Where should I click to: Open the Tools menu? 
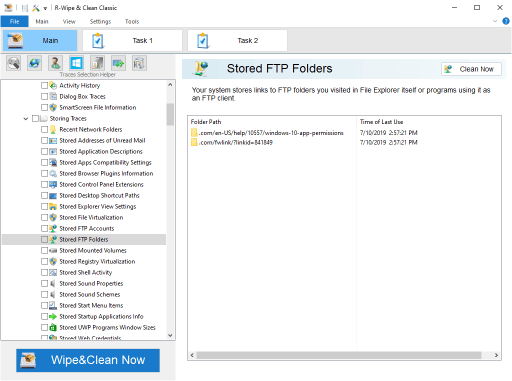[x=132, y=21]
